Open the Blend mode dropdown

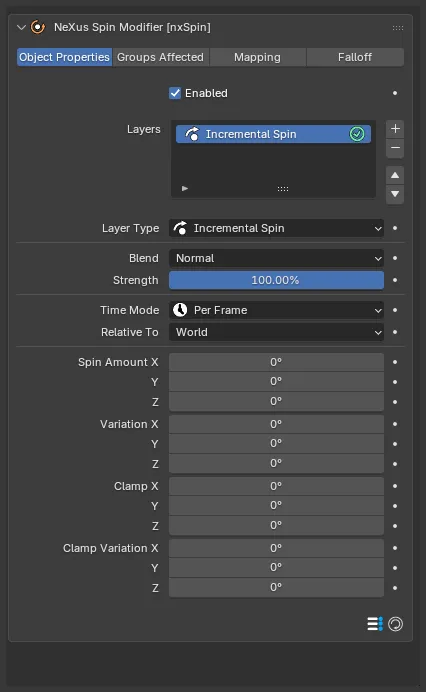point(276,258)
